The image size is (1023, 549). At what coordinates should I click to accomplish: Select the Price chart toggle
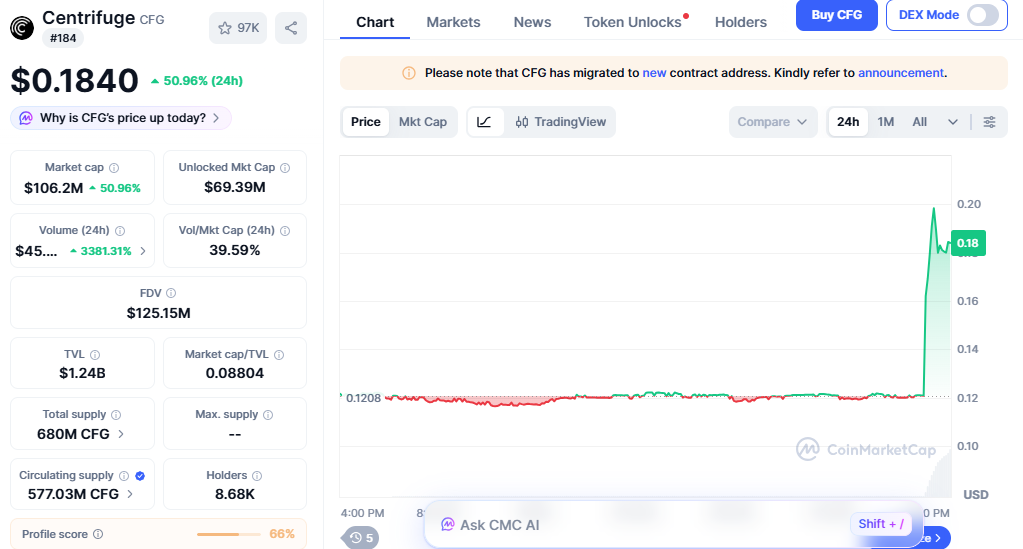click(x=365, y=122)
